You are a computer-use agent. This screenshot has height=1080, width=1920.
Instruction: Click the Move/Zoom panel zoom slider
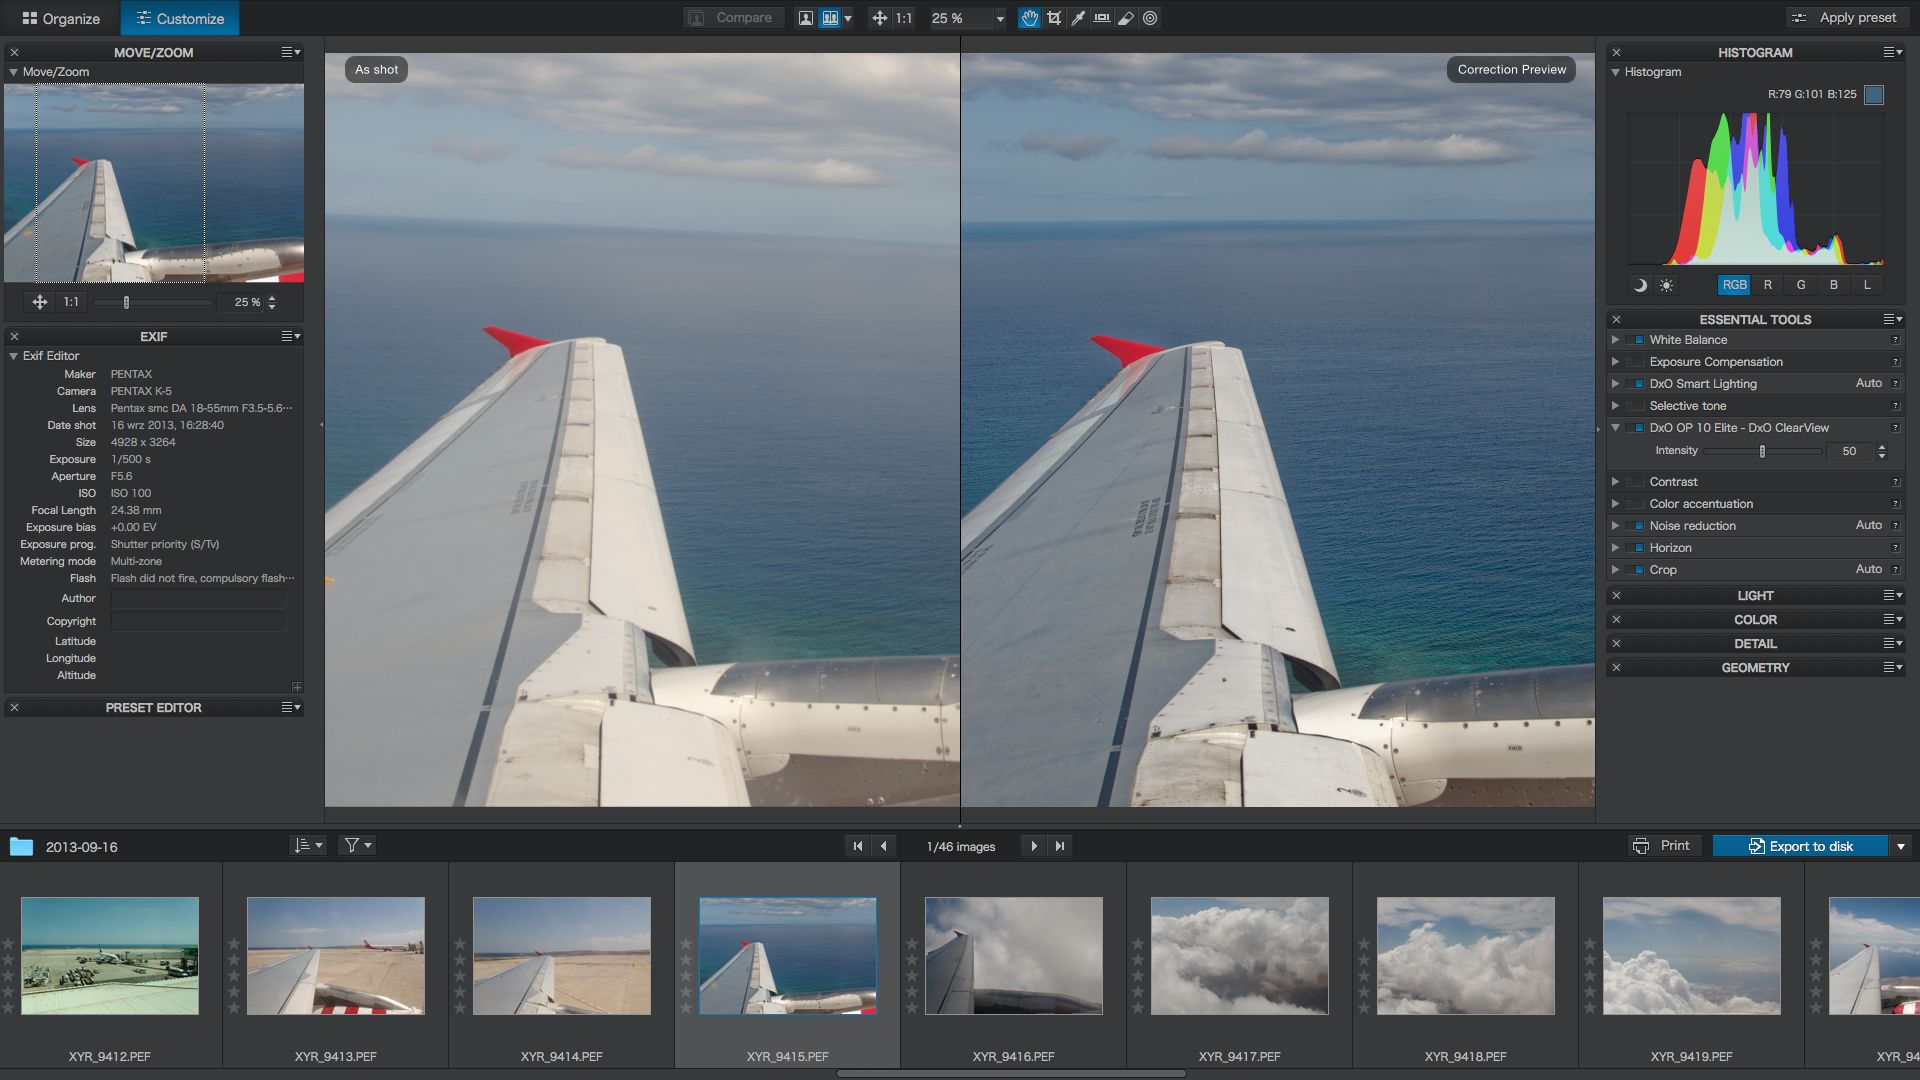(x=152, y=302)
